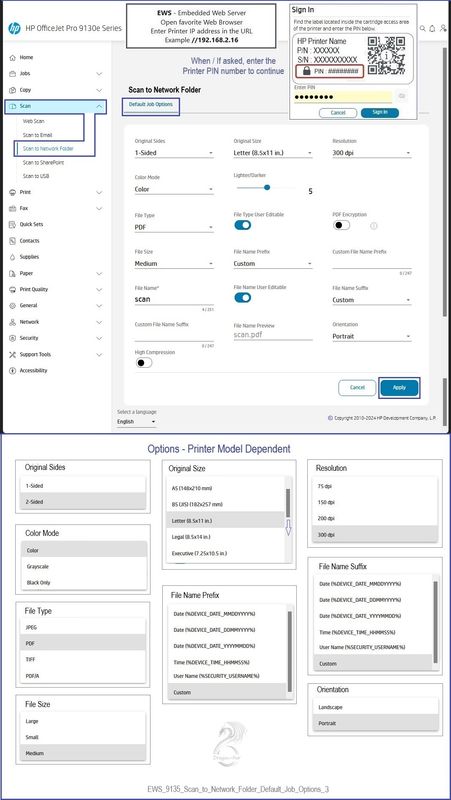Open the Color Mode dropdown
Viewport: 451px width, 800px height.
pos(174,189)
